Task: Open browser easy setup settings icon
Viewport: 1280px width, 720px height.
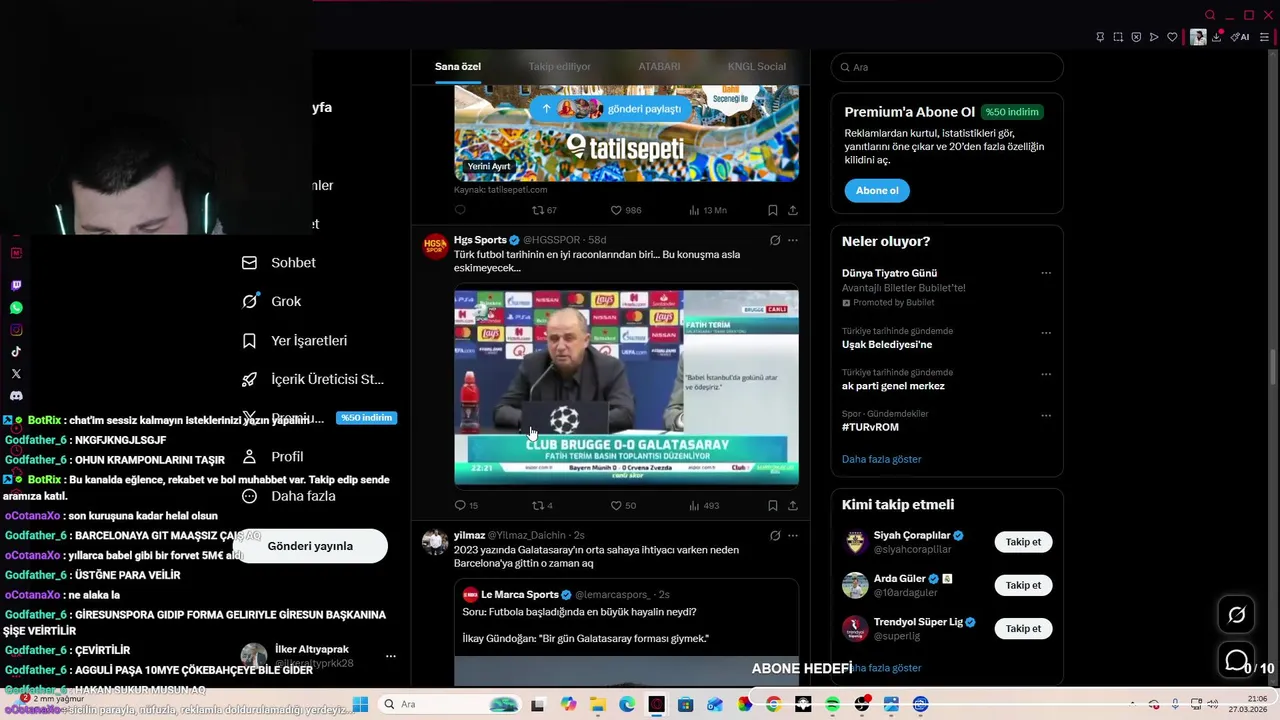Action: pyautogui.click(x=1264, y=37)
